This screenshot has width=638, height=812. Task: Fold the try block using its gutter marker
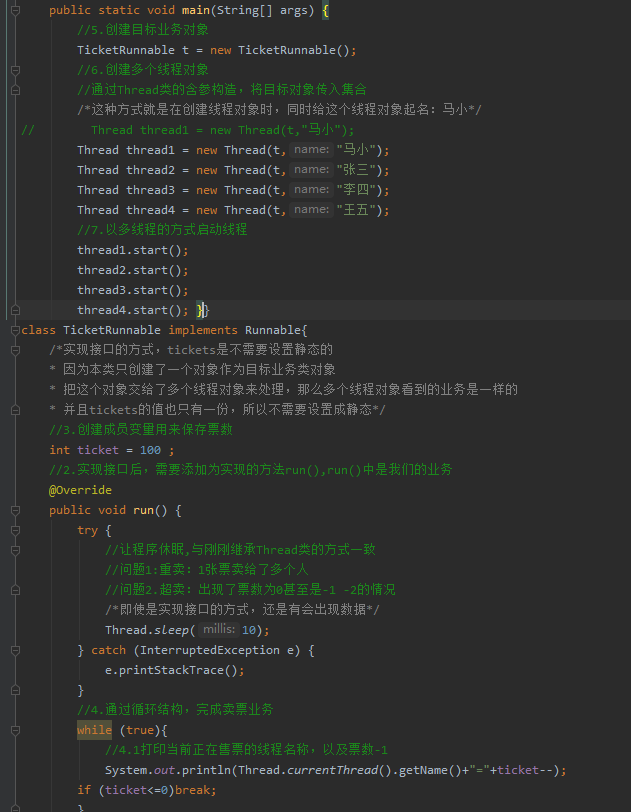16,530
